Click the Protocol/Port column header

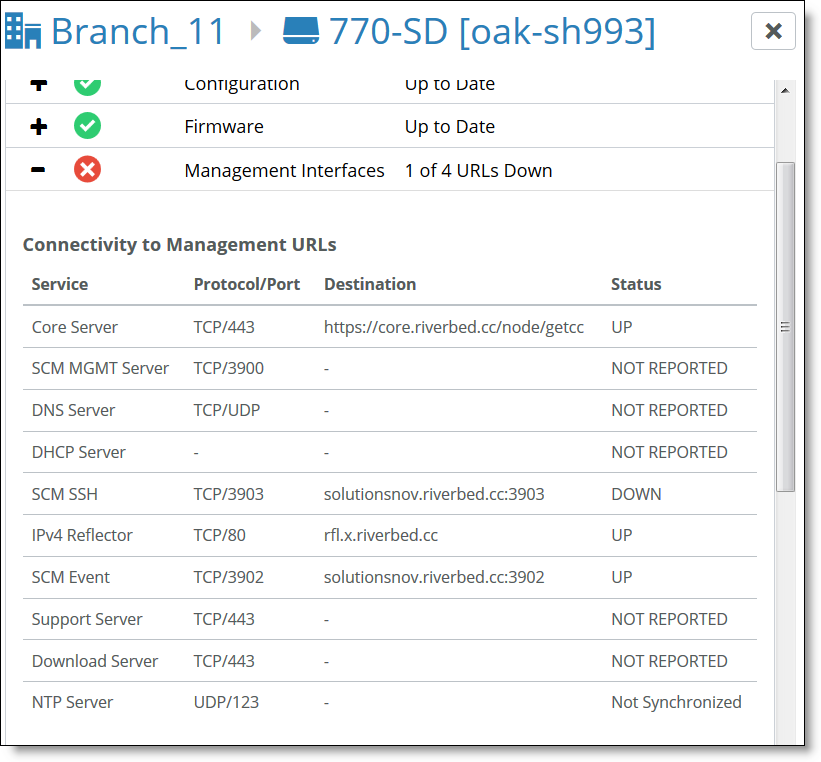pos(247,284)
